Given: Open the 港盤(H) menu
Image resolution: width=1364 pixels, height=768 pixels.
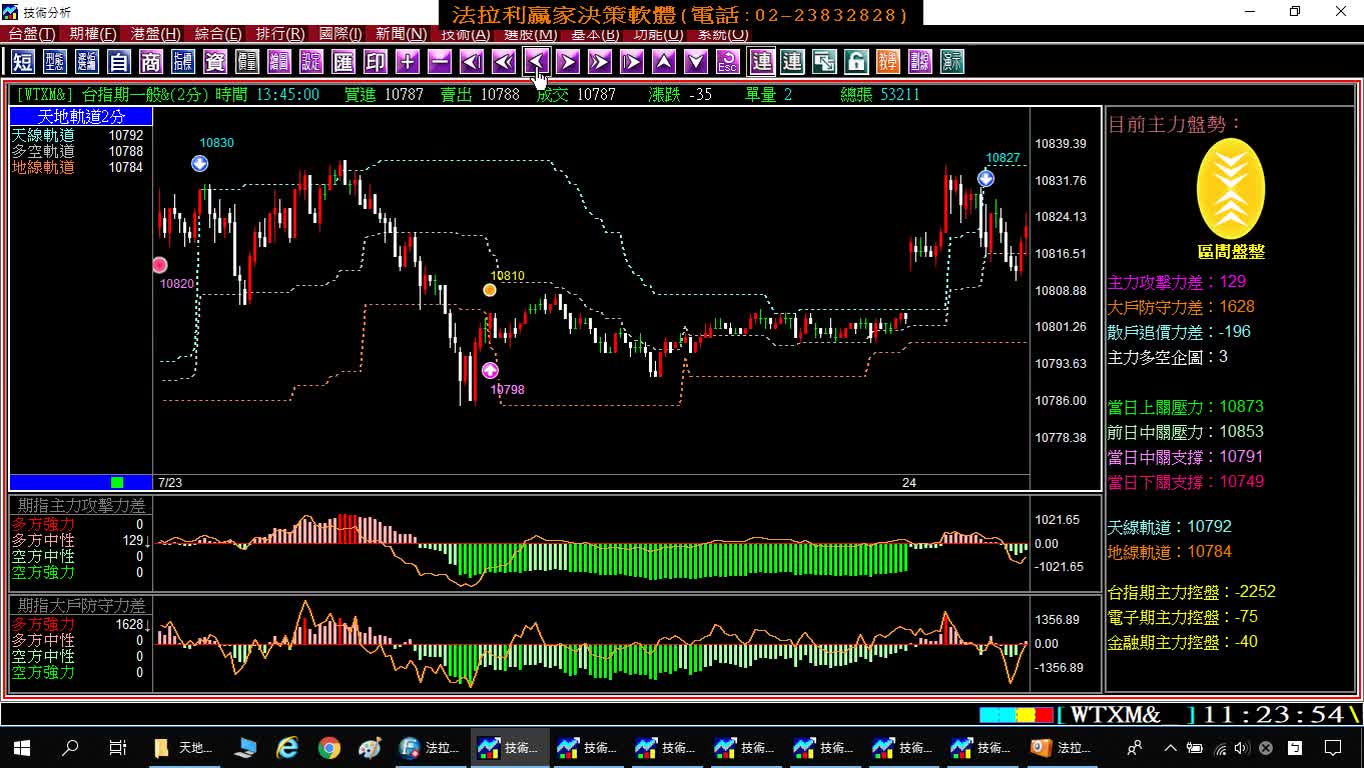Looking at the screenshot, I should [x=156, y=34].
